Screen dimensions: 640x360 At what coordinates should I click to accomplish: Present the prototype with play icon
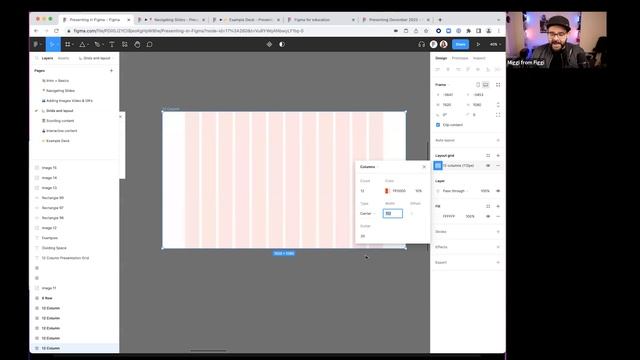click(478, 44)
